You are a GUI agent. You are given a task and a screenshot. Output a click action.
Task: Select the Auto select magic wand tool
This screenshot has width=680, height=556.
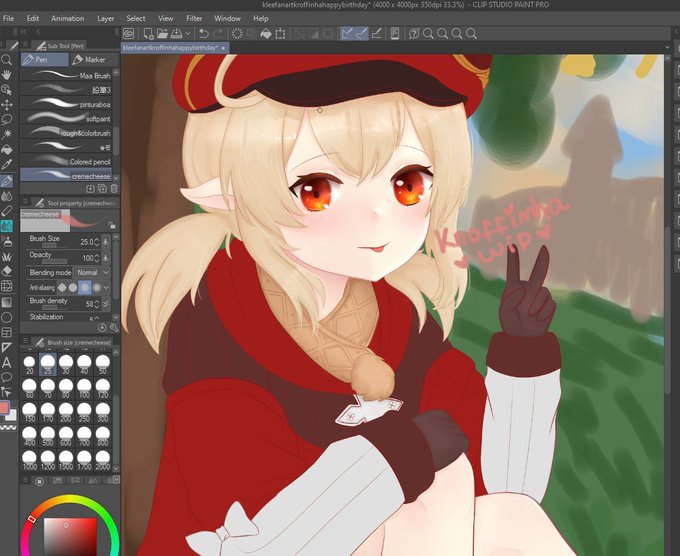(x=7, y=134)
